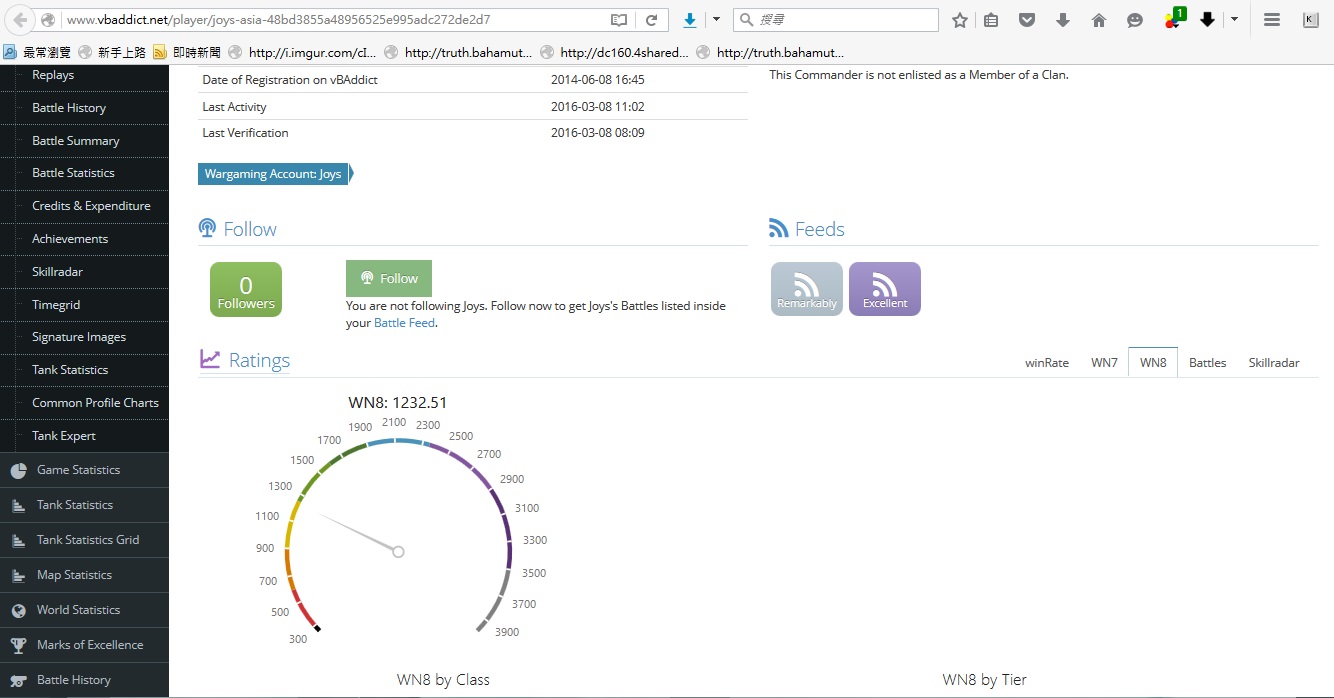Switch to the WN7 ratings tab

[x=1104, y=363]
